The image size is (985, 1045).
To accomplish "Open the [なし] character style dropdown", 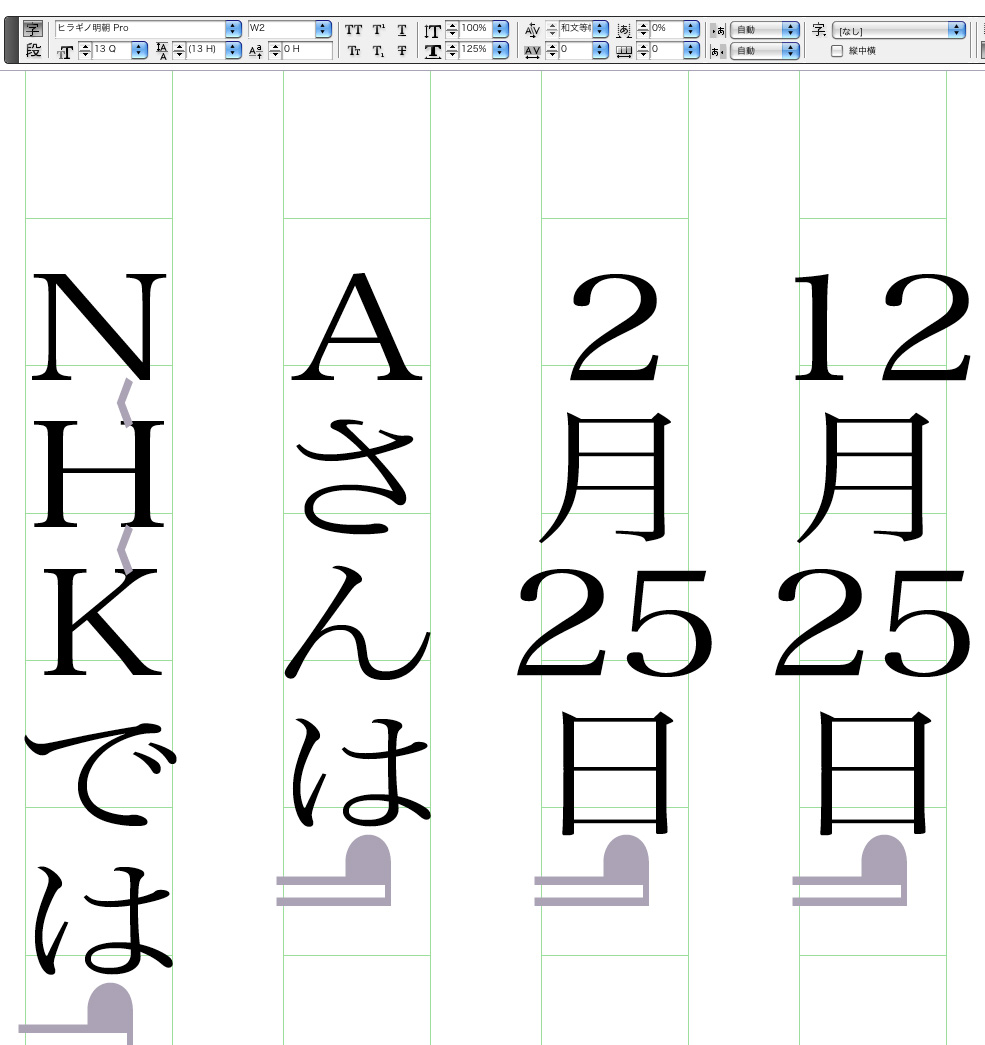I will 899,30.
